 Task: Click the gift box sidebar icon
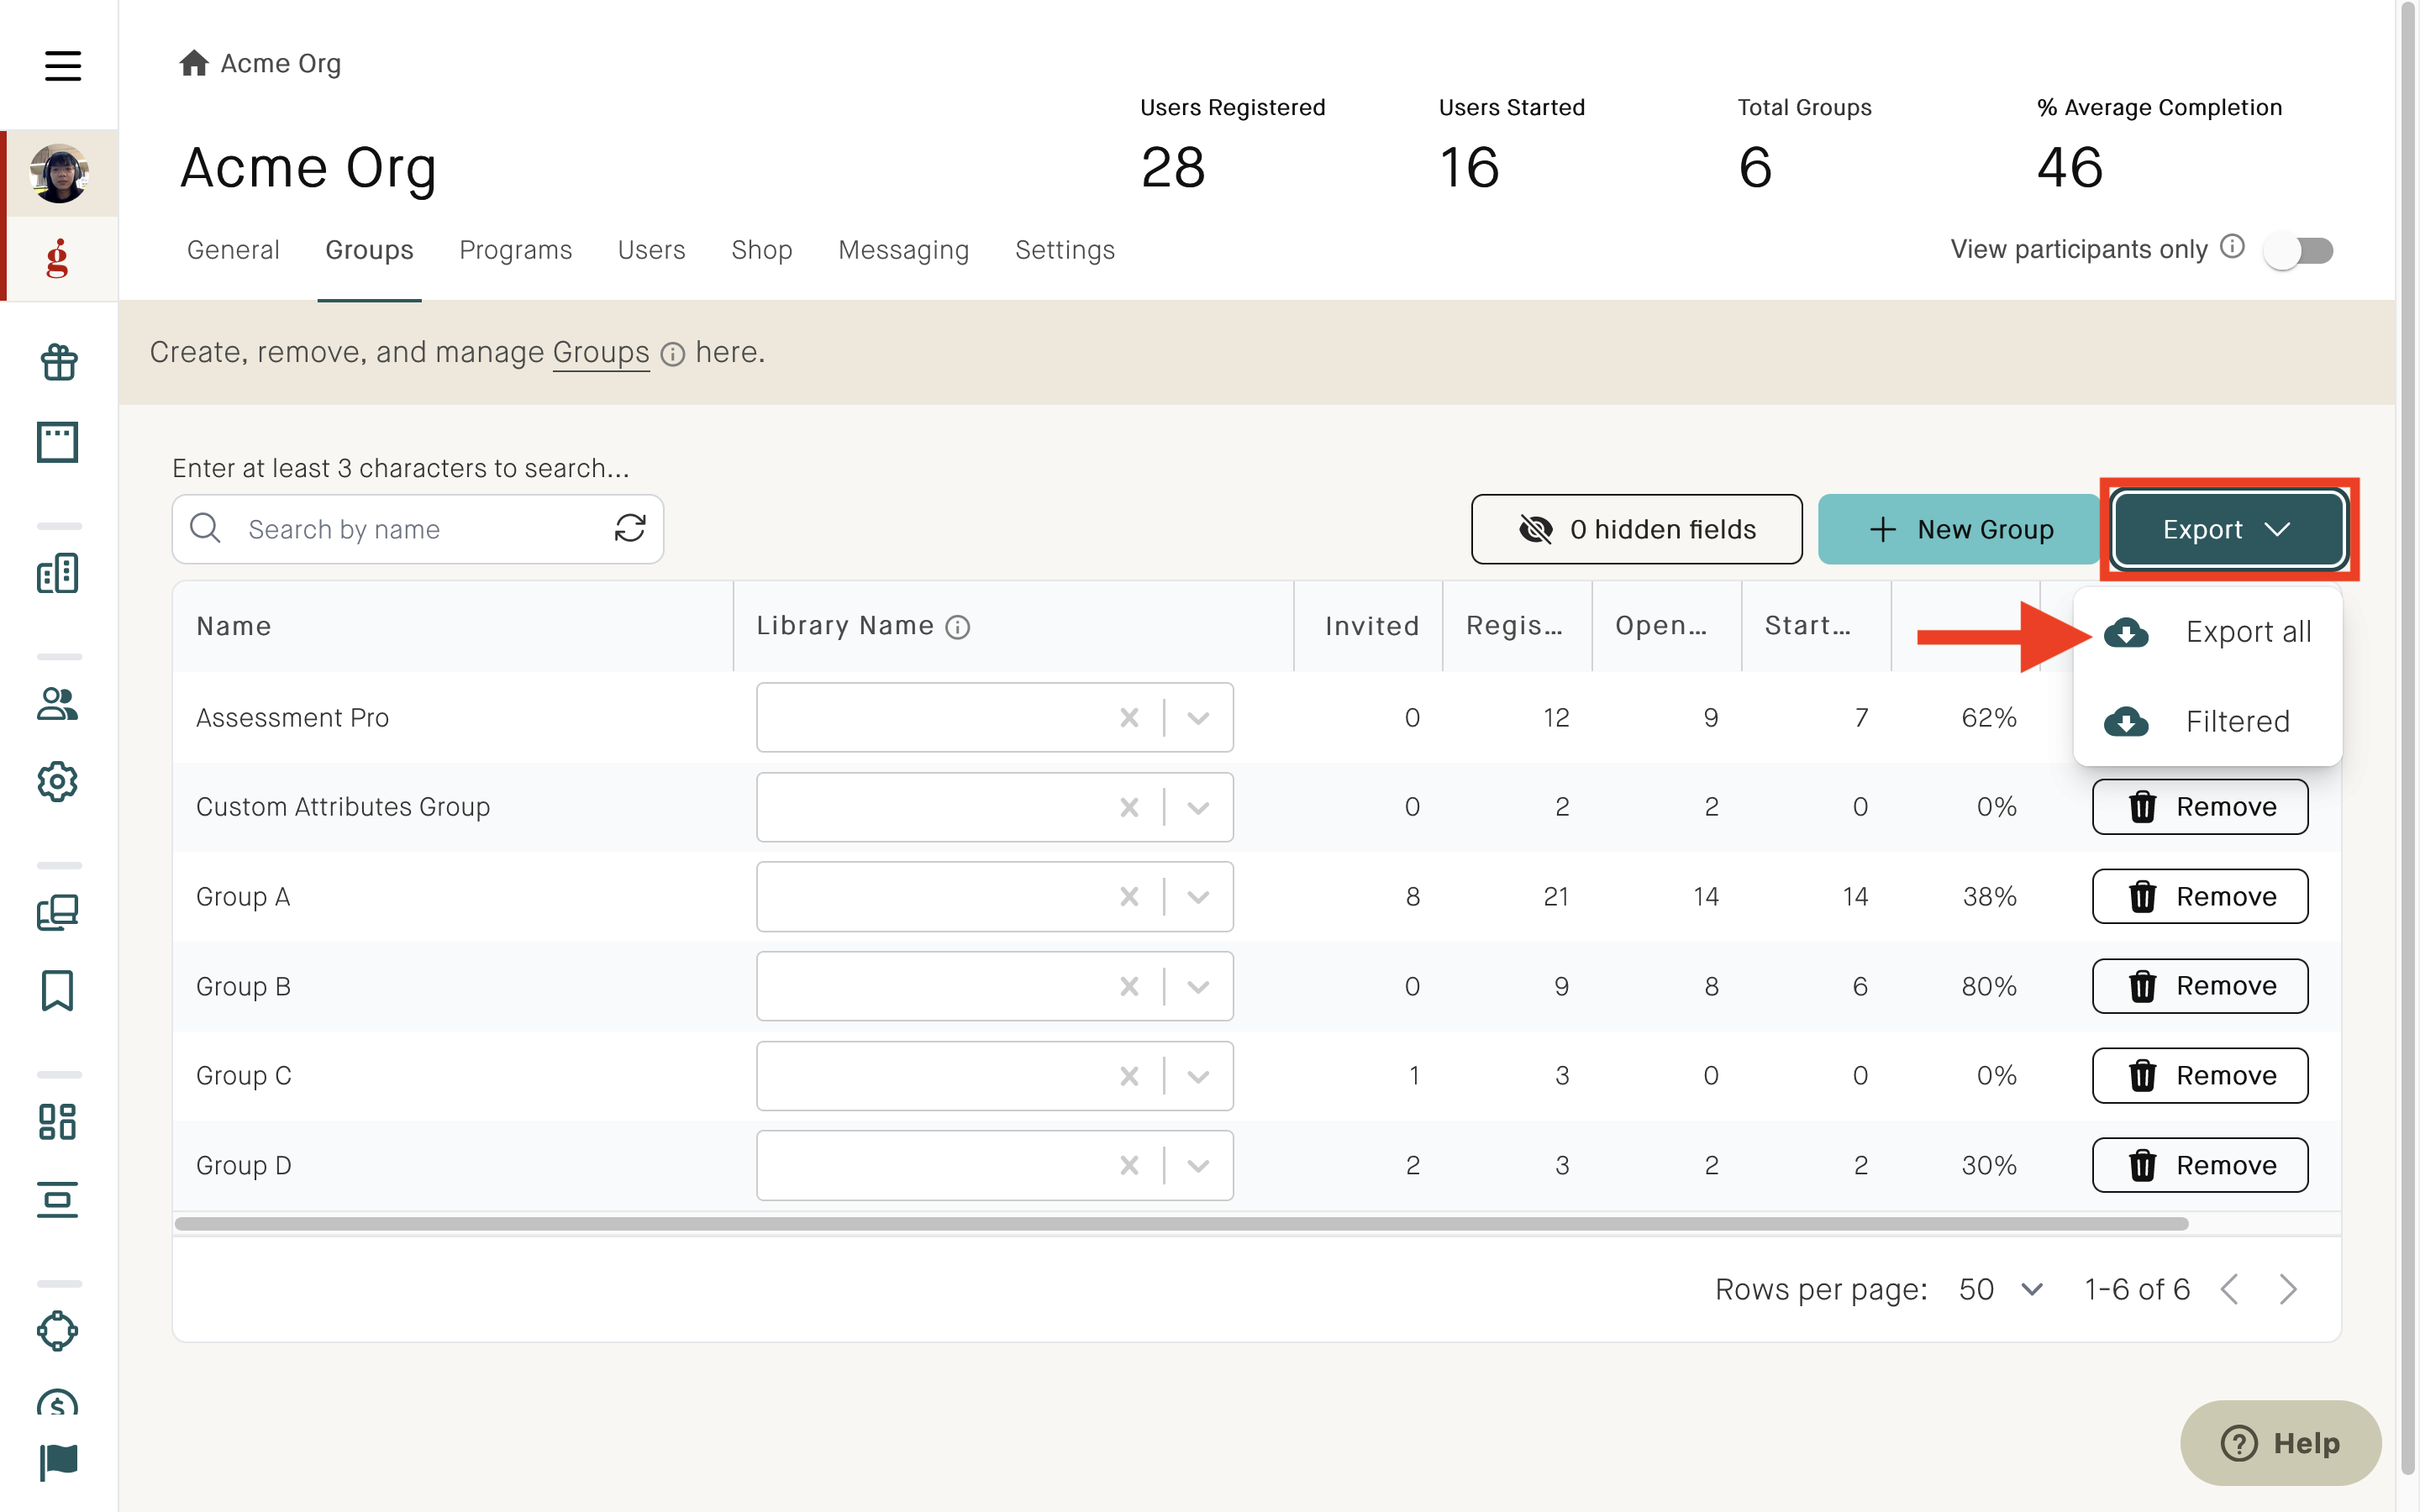click(x=58, y=361)
